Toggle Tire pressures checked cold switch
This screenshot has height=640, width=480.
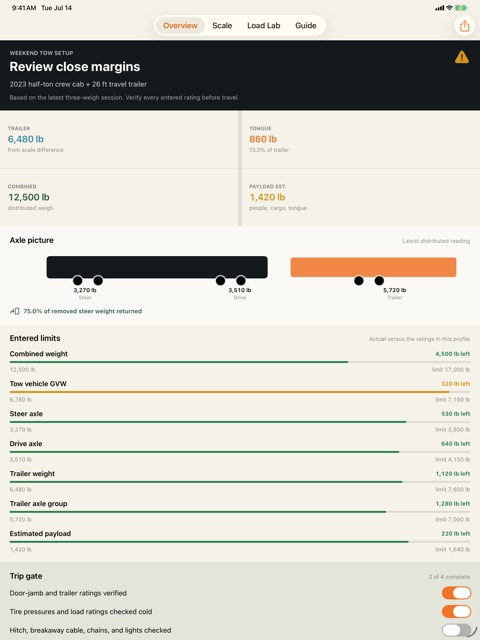[x=456, y=611]
